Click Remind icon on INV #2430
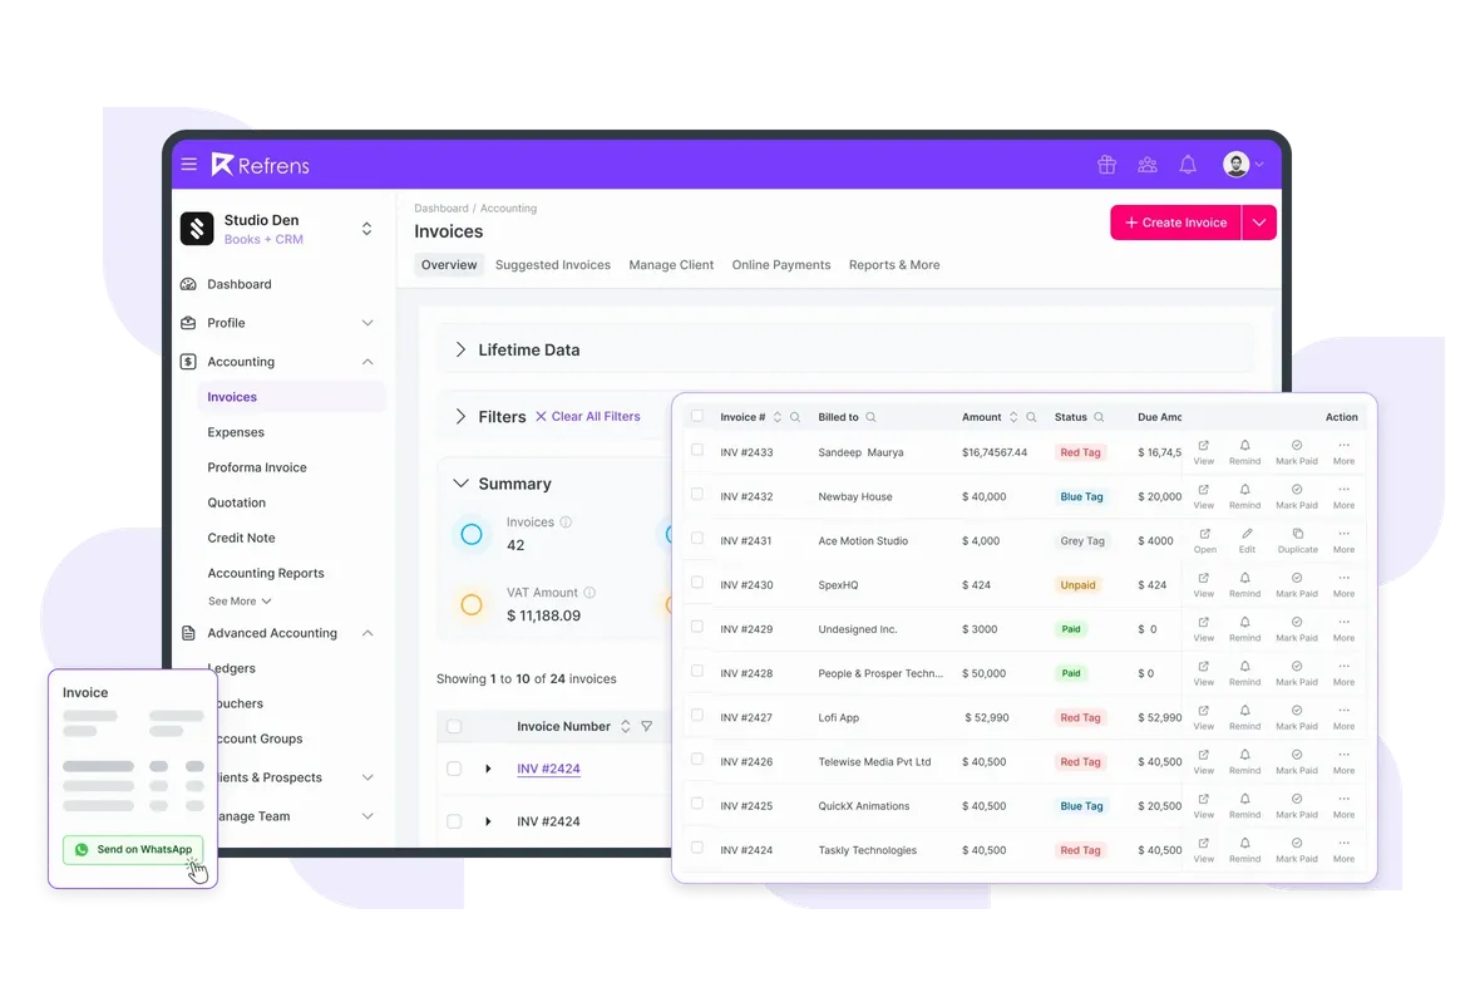Viewport: 1480px width, 987px height. tap(1245, 581)
